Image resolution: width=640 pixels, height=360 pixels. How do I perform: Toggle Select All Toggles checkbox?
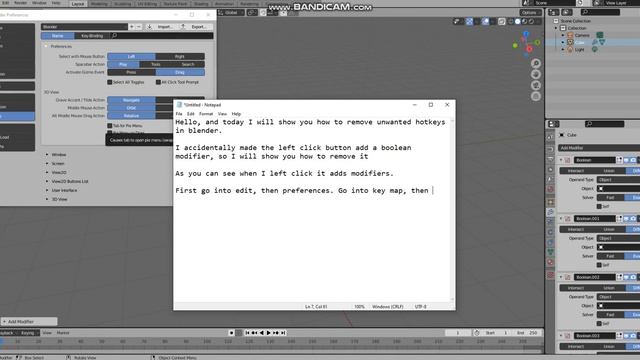109,82
